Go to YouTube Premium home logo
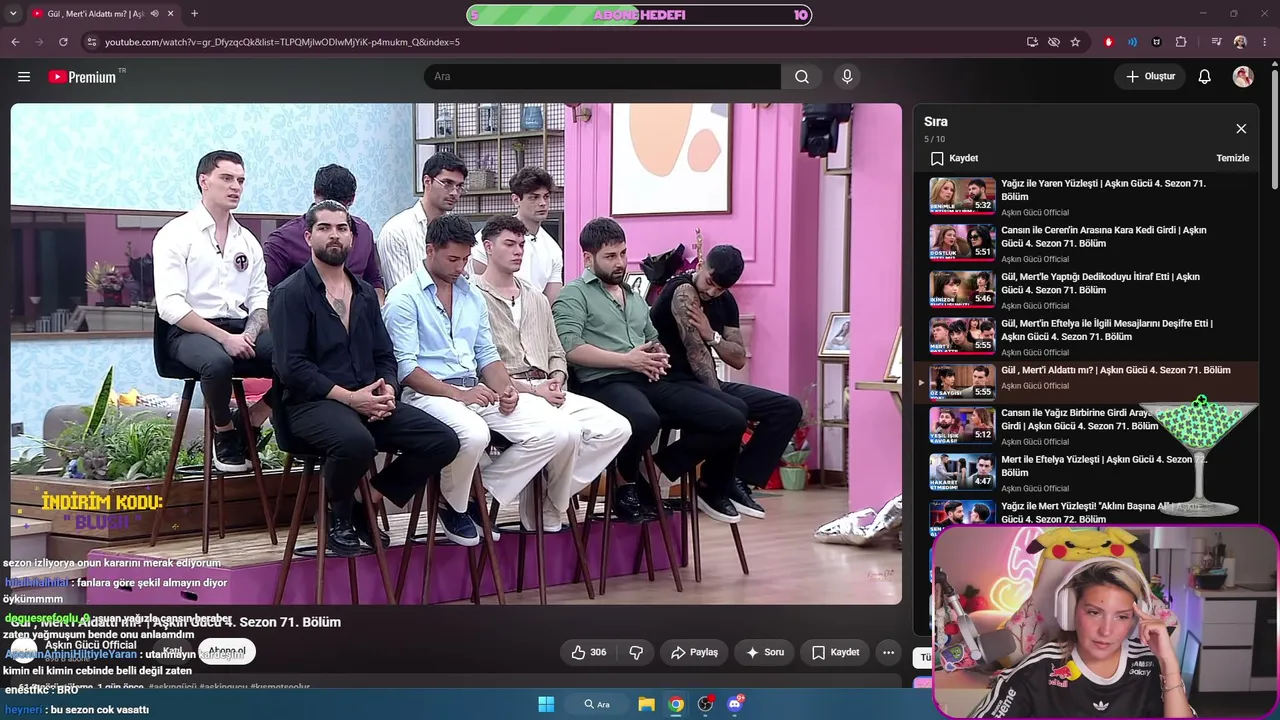The width and height of the screenshot is (1280, 720). [x=82, y=77]
